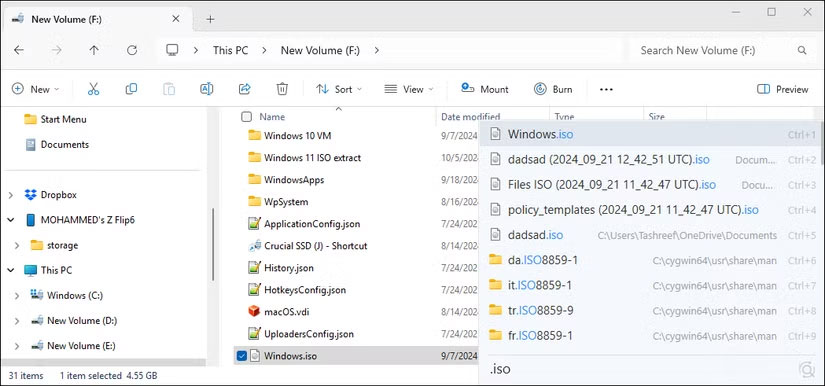Open the New dropdown menu

[35, 89]
